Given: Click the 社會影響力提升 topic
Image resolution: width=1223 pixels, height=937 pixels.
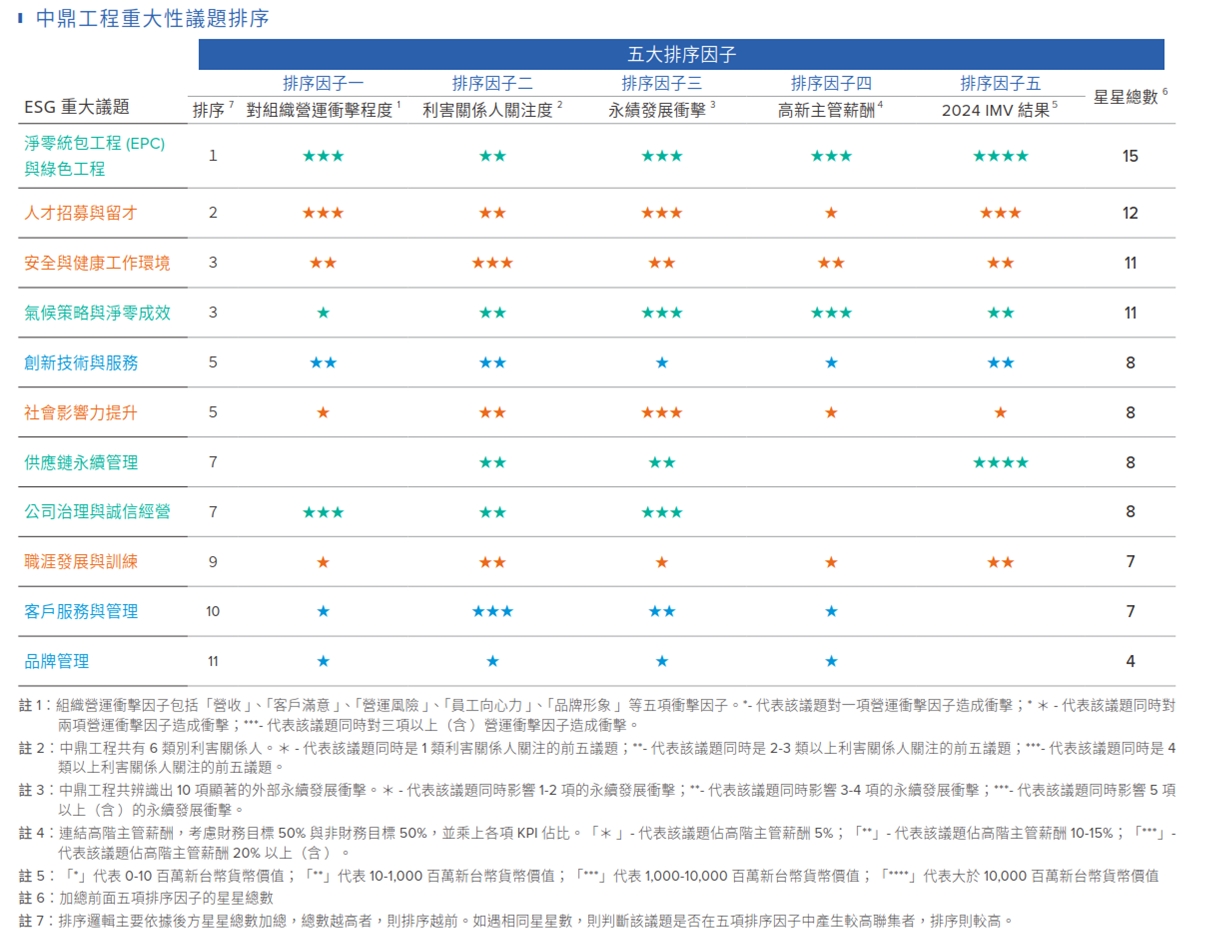Looking at the screenshot, I should tap(81, 412).
